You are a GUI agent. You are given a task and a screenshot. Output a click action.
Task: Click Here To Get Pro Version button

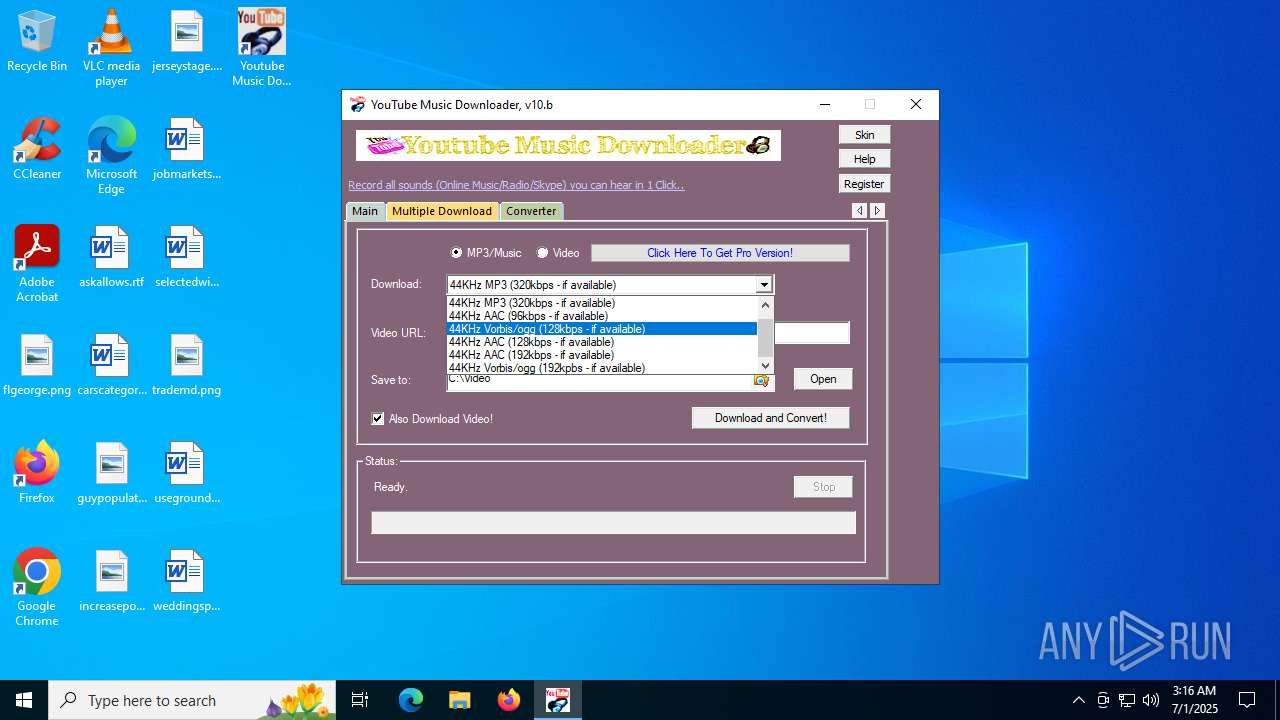tap(720, 253)
